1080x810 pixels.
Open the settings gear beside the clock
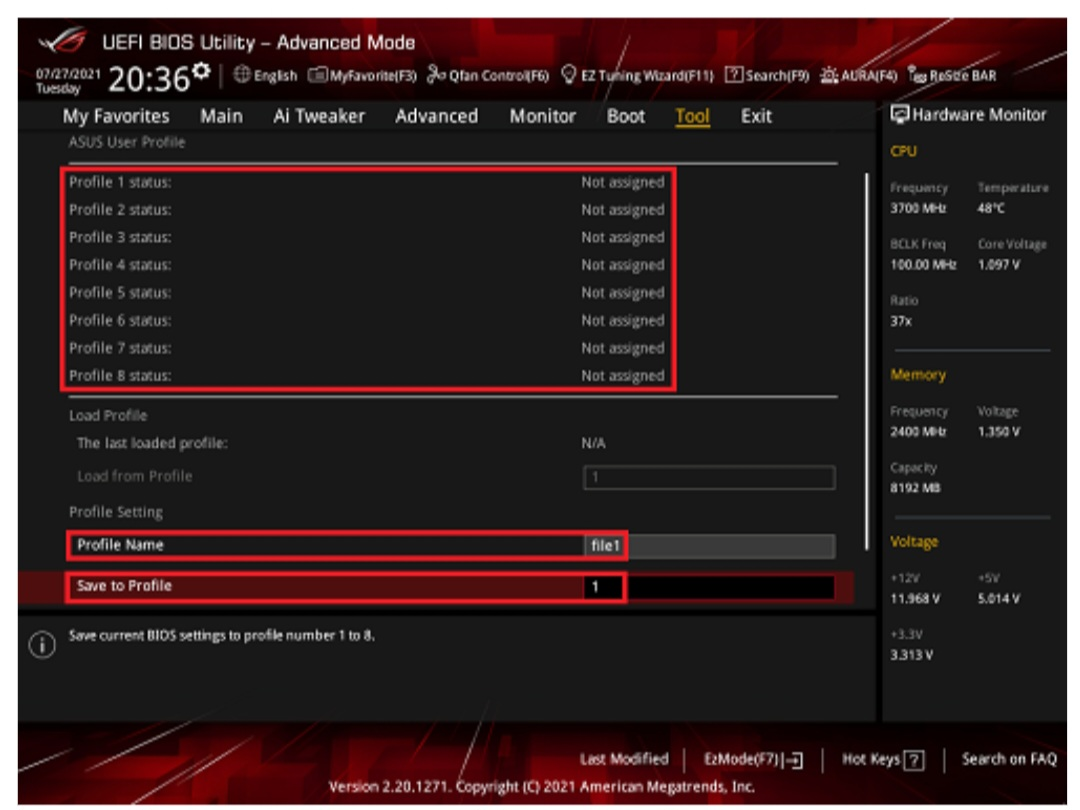click(201, 71)
